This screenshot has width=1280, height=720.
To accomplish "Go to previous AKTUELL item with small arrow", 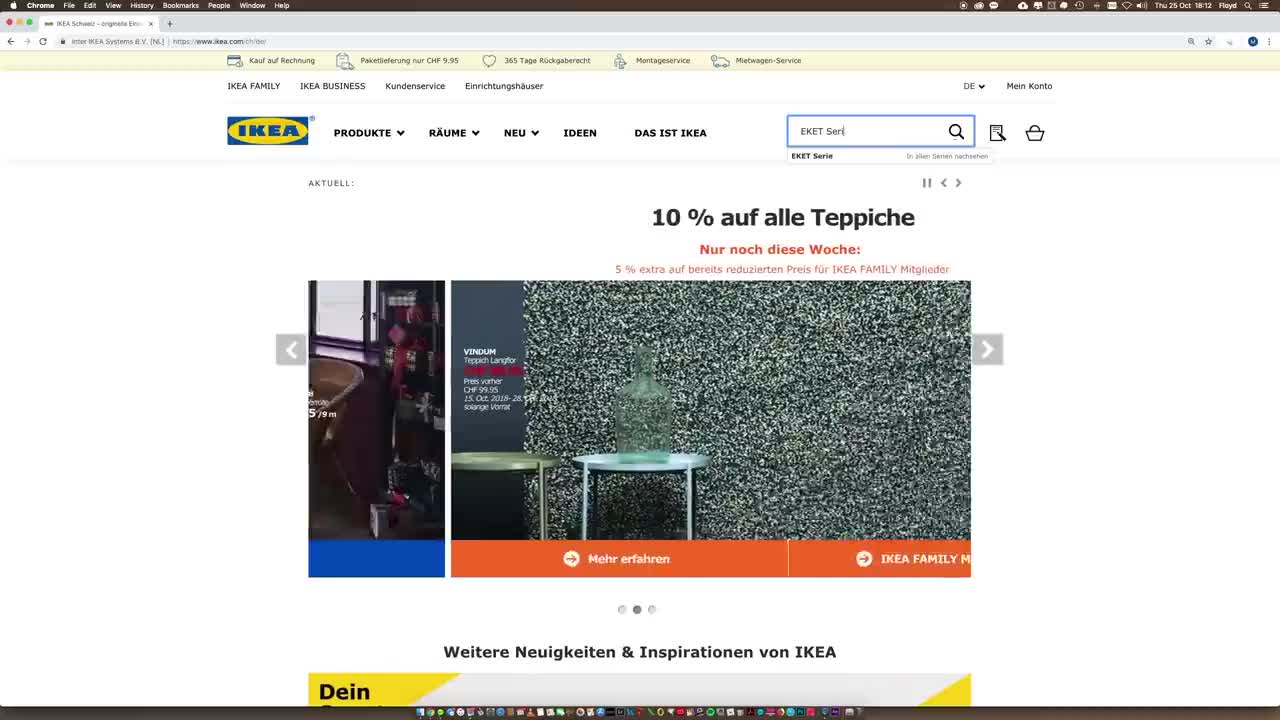I will (x=943, y=183).
